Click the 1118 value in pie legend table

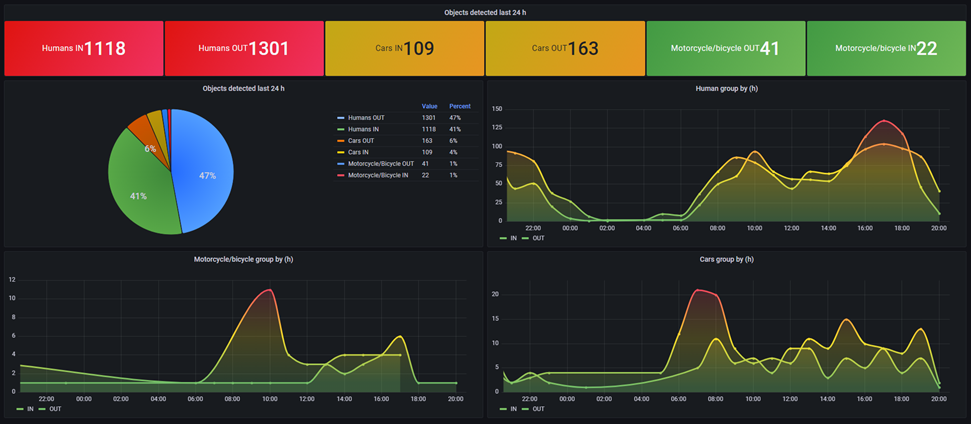[x=429, y=129]
